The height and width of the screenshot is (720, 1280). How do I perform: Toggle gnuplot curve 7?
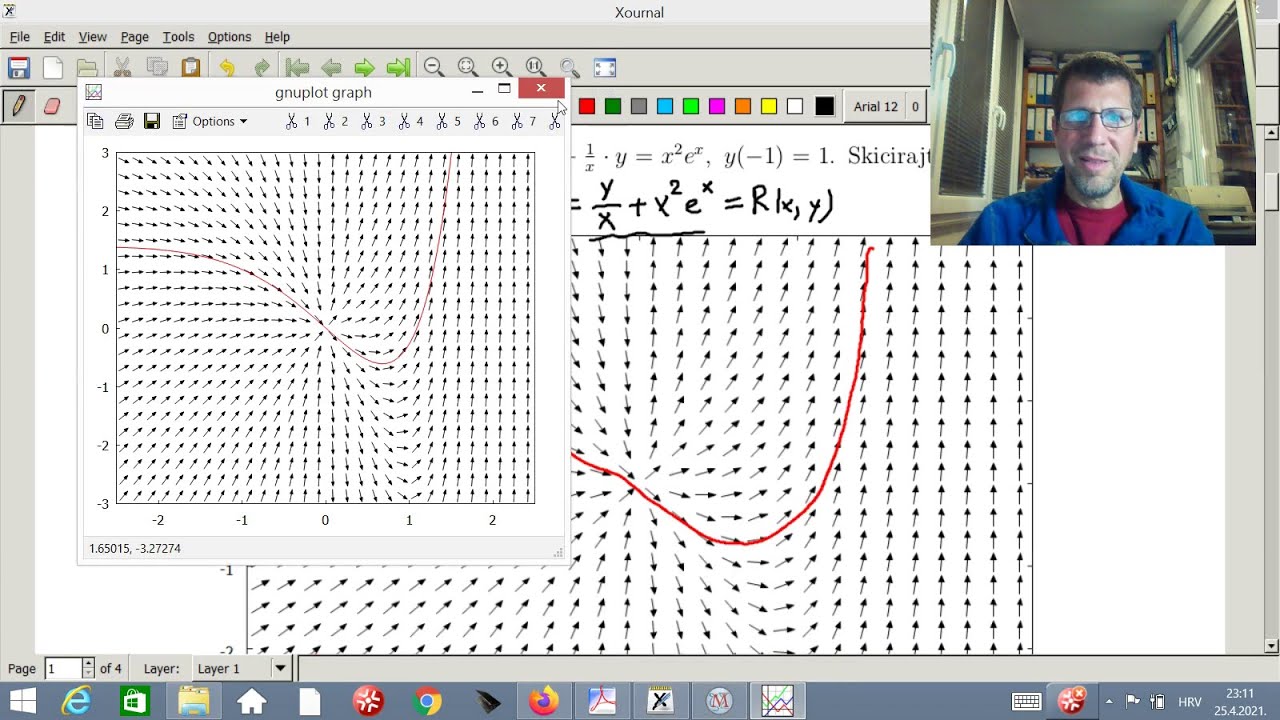(524, 121)
